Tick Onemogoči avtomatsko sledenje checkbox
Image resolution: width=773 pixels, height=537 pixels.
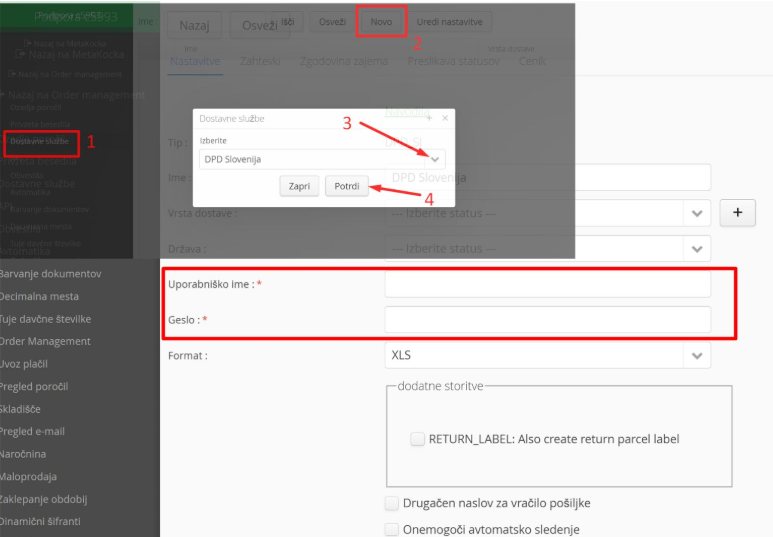(391, 530)
